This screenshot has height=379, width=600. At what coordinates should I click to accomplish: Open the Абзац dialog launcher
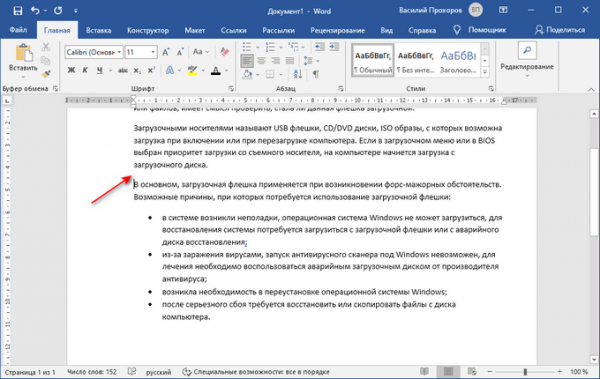point(341,88)
